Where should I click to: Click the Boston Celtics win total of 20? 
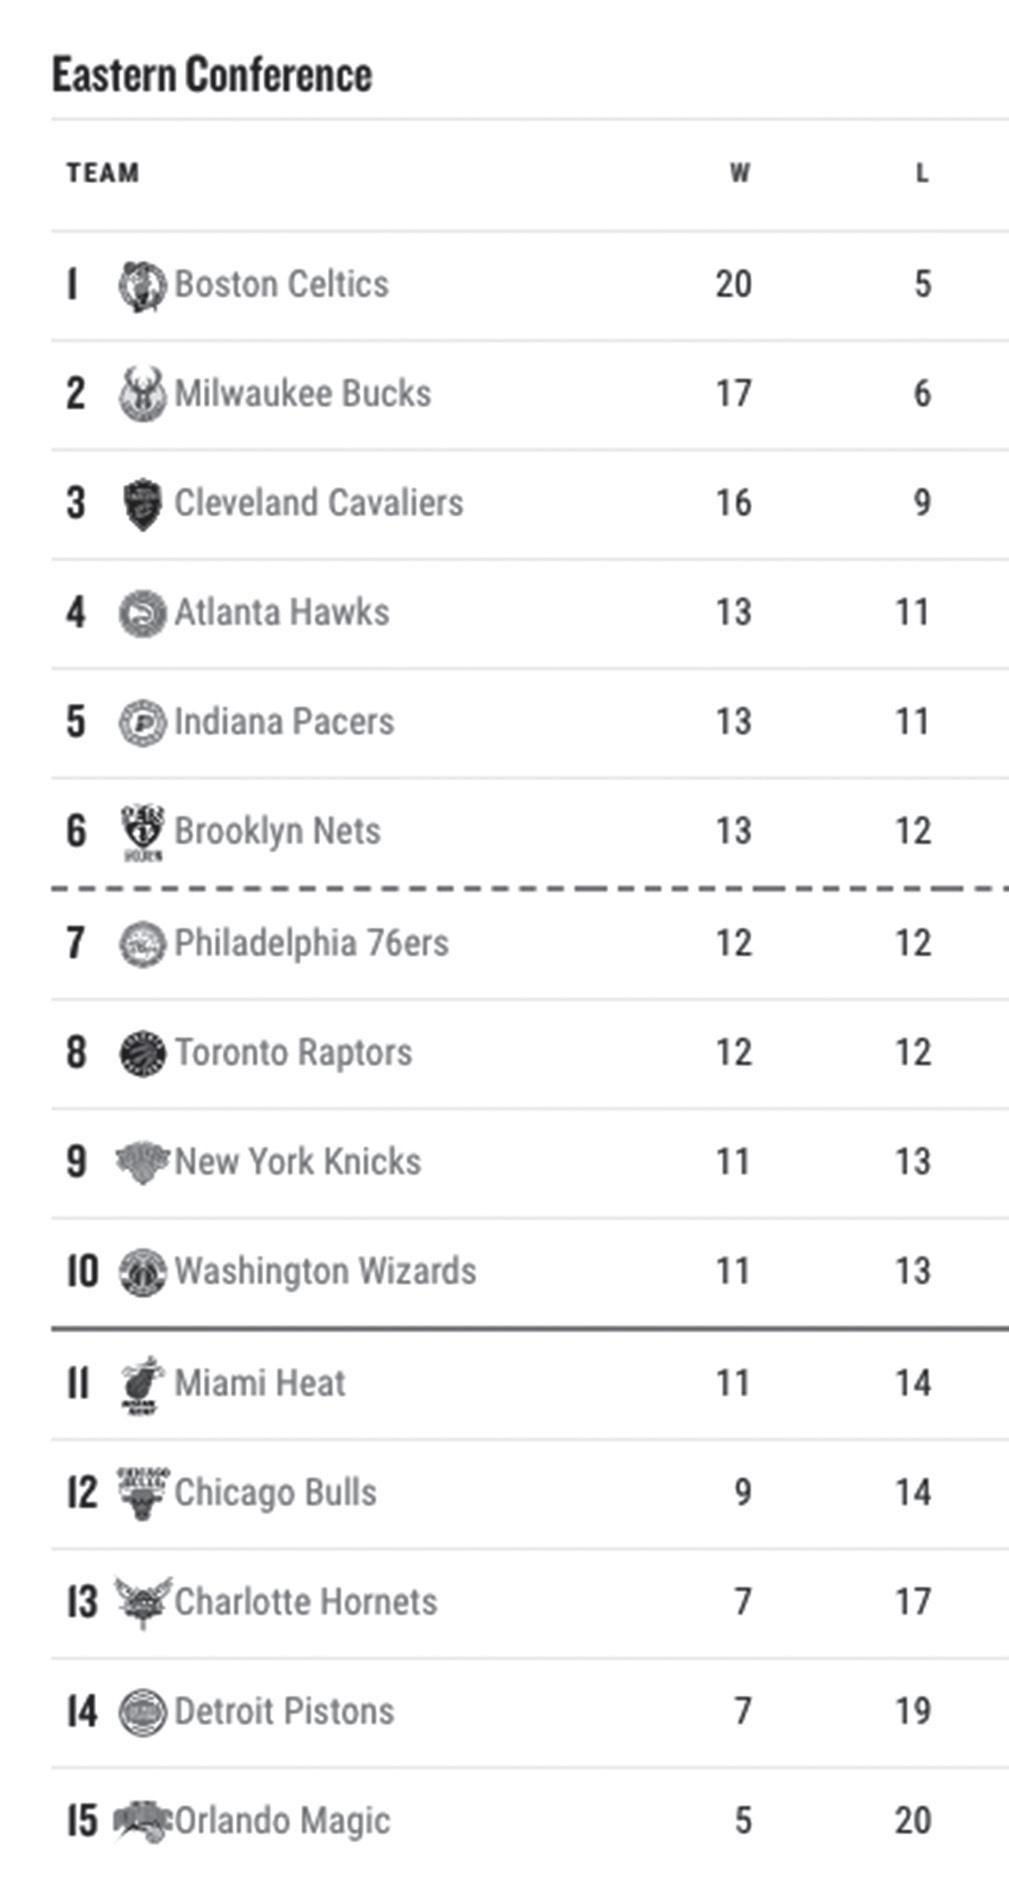(733, 285)
